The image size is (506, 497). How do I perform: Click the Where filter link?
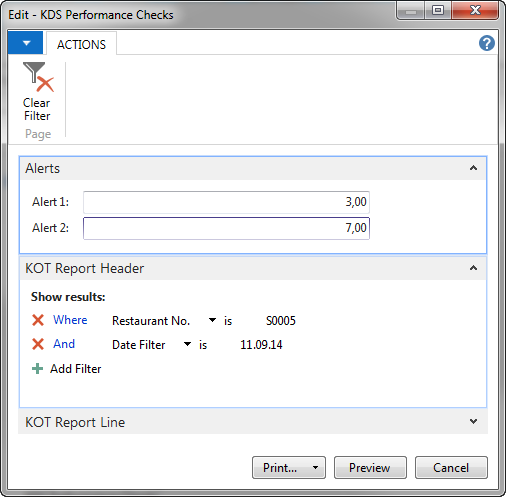click(x=70, y=320)
